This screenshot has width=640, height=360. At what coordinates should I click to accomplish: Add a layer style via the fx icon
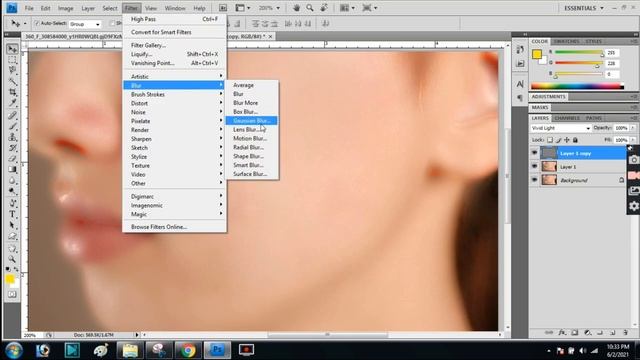pyautogui.click(x=562, y=333)
